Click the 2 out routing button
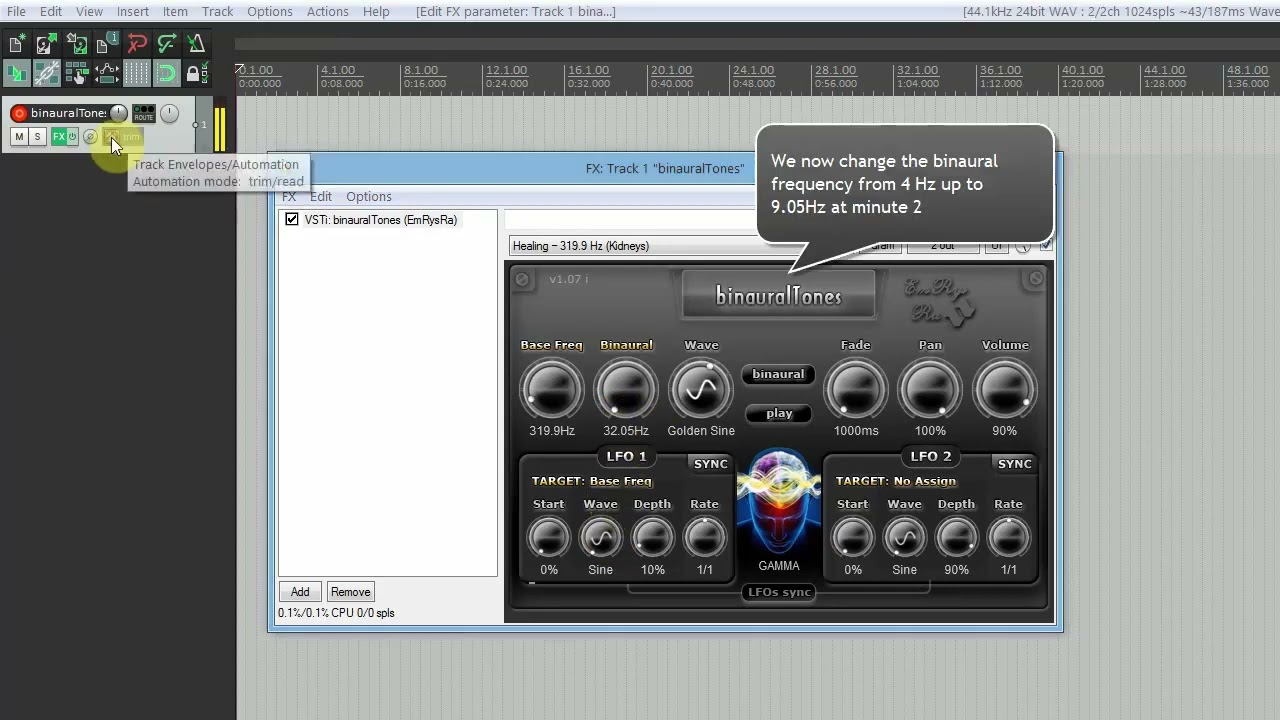This screenshot has width=1280, height=720. [942, 246]
